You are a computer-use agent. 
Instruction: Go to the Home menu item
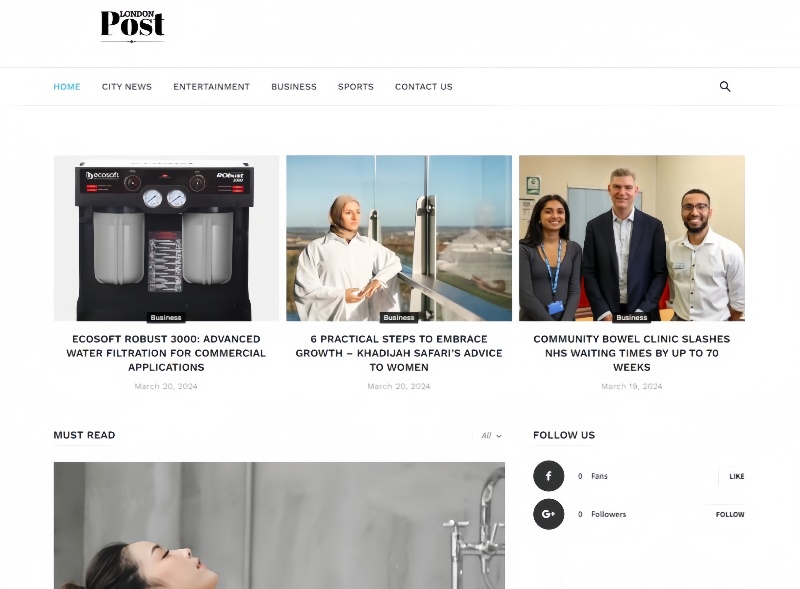67,87
